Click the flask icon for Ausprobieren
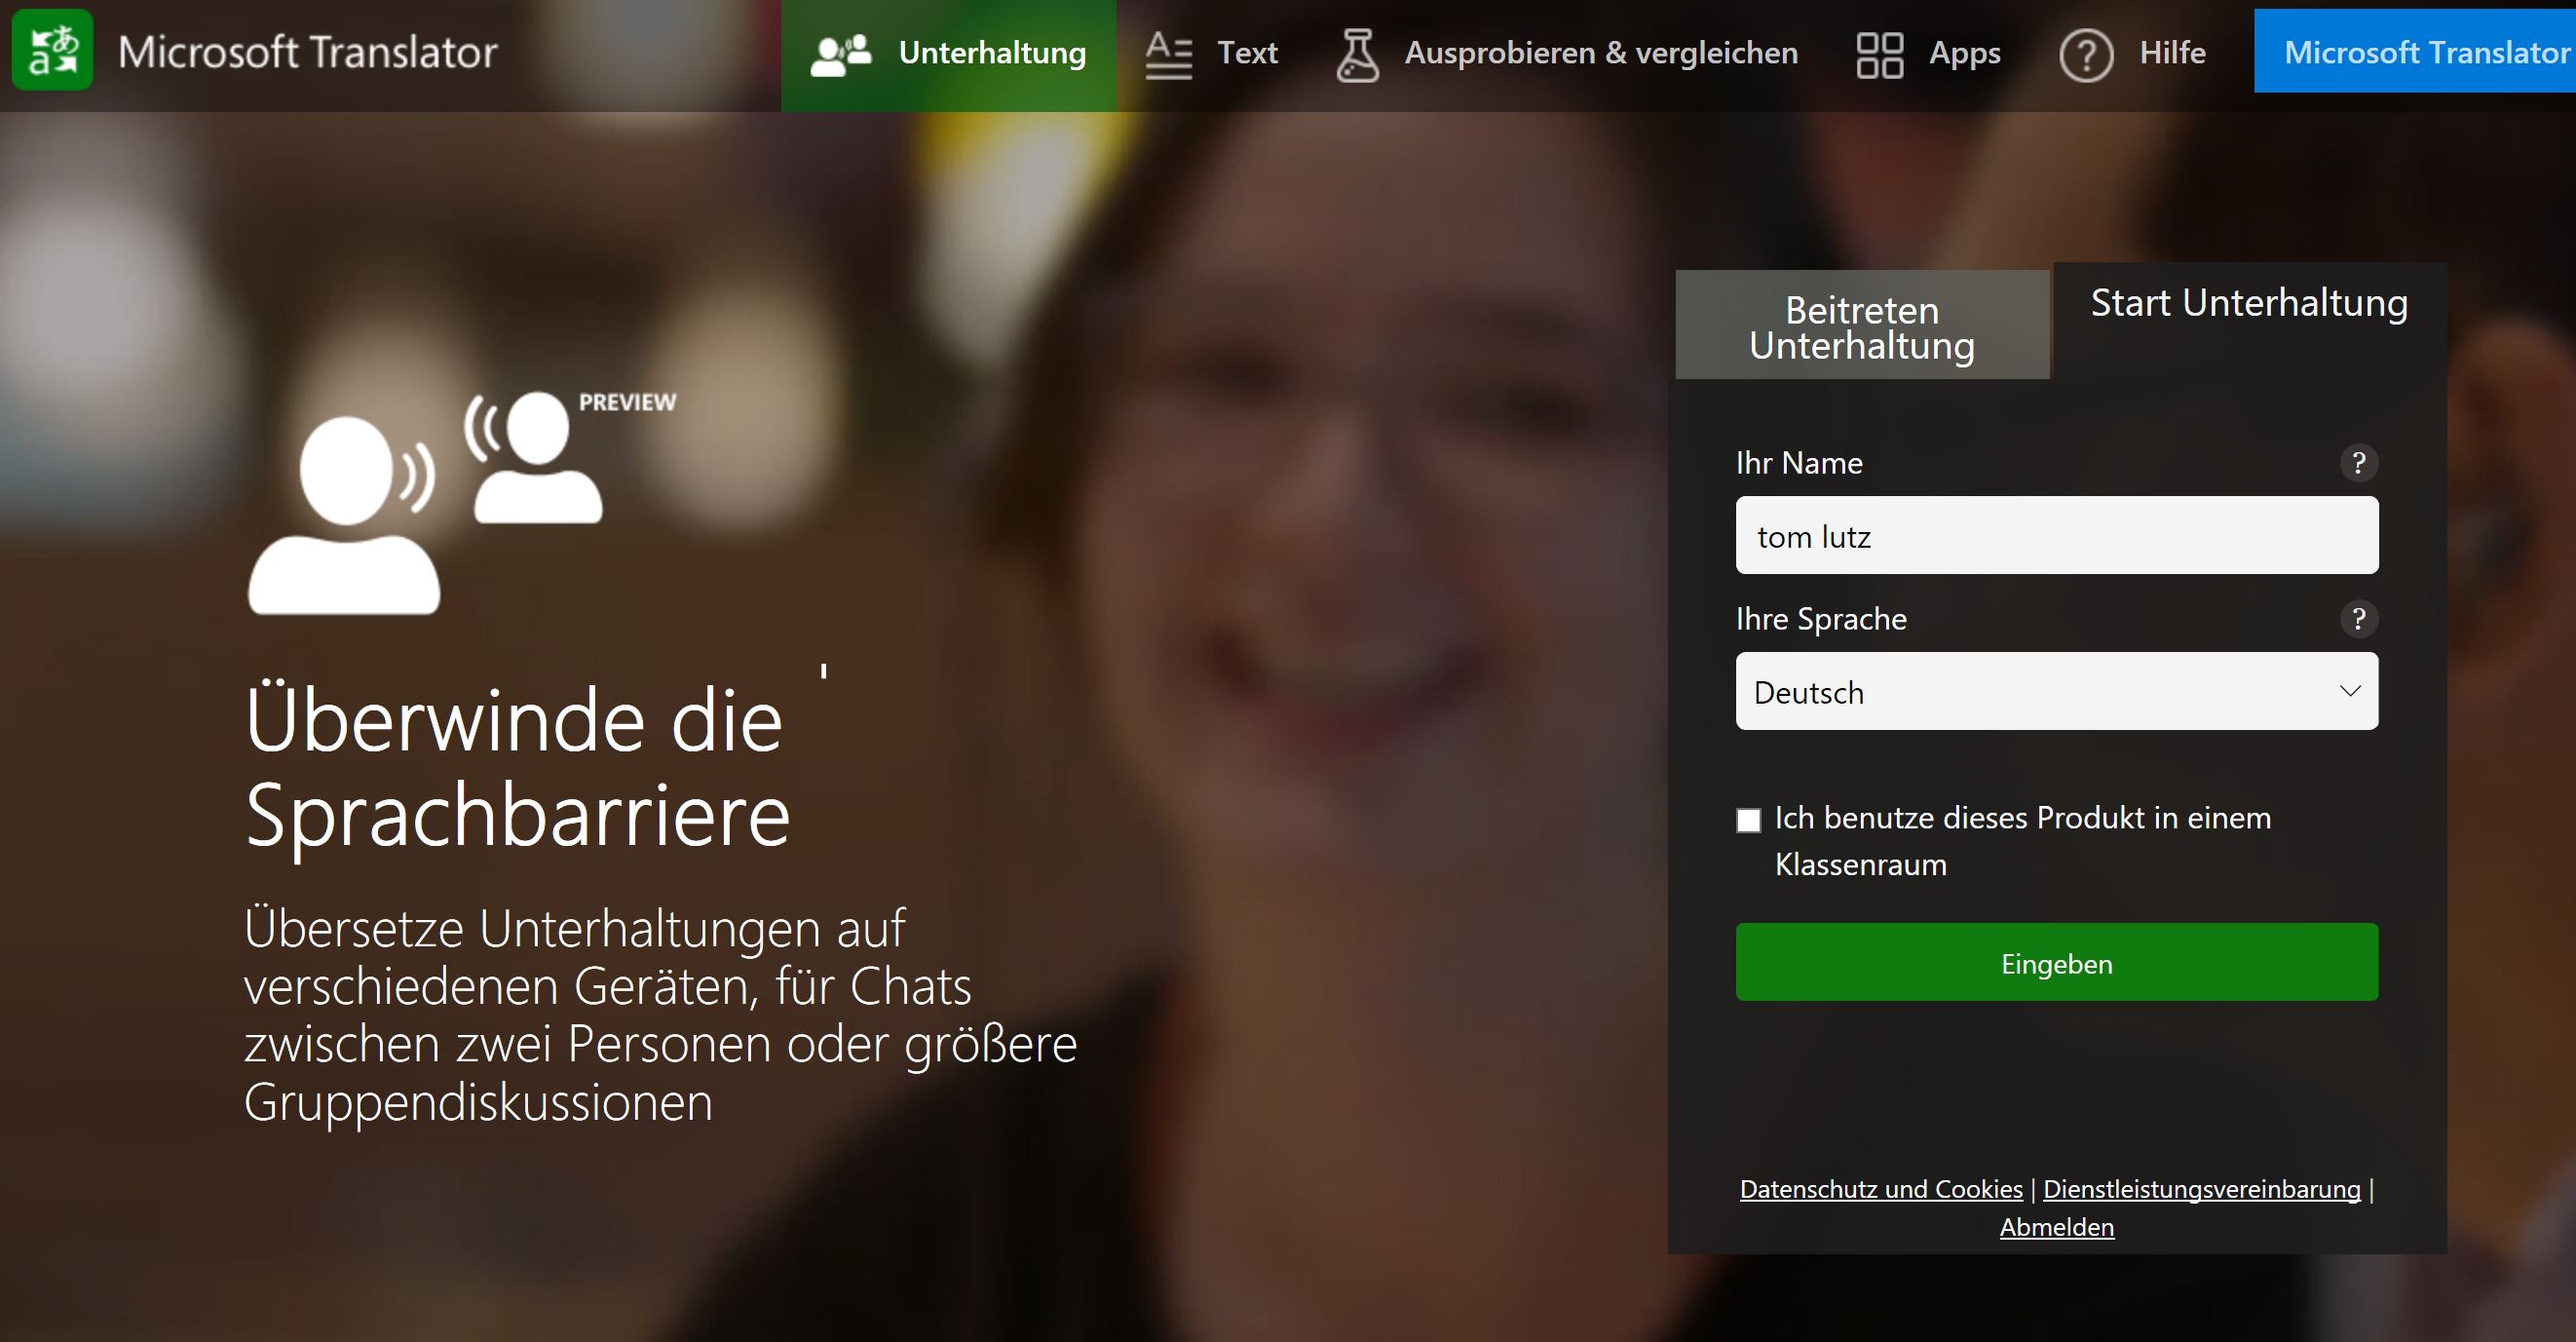This screenshot has width=2576, height=1342. tap(1357, 54)
